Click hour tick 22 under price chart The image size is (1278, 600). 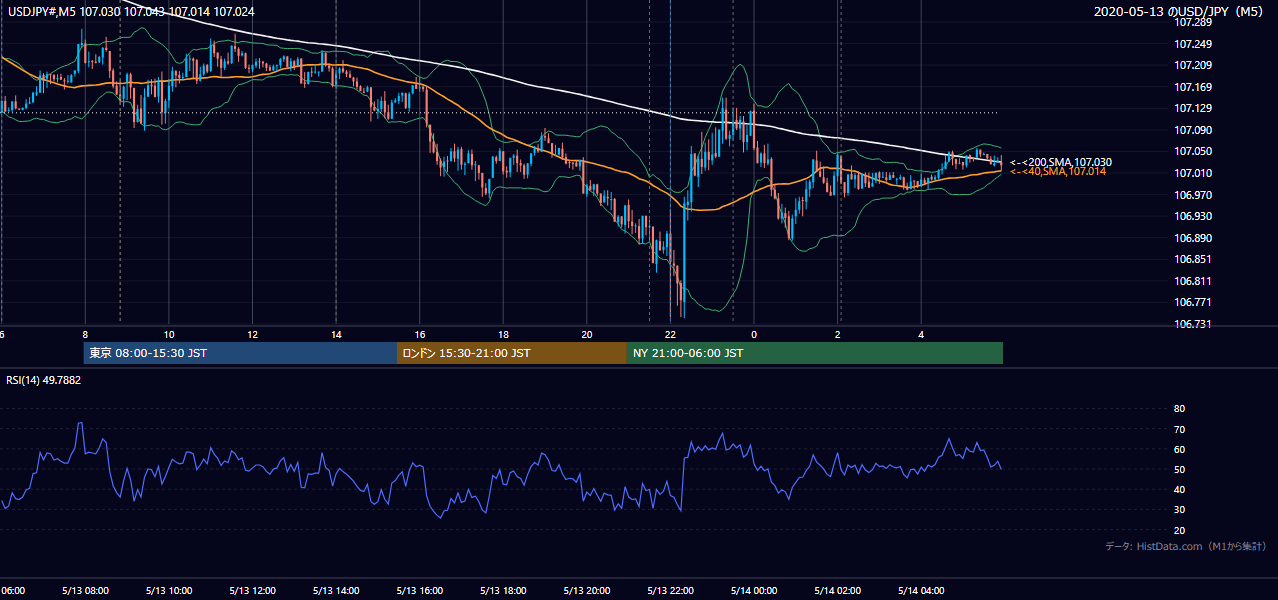click(x=670, y=335)
